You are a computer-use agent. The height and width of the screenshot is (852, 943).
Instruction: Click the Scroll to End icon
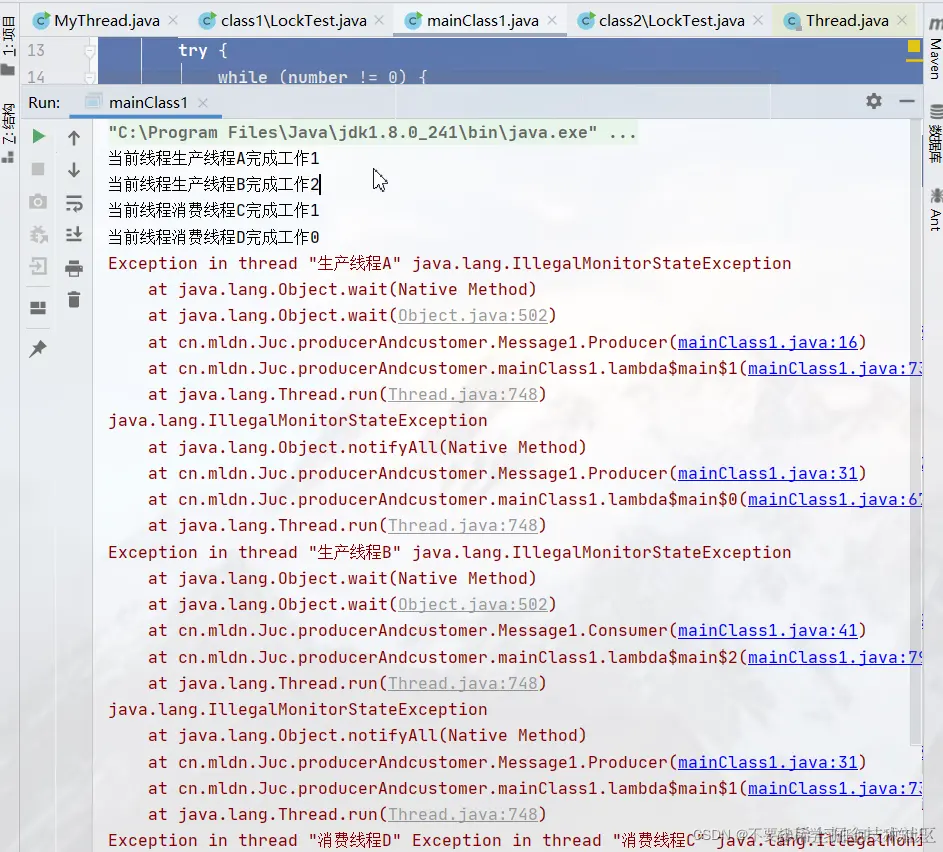click(x=74, y=234)
